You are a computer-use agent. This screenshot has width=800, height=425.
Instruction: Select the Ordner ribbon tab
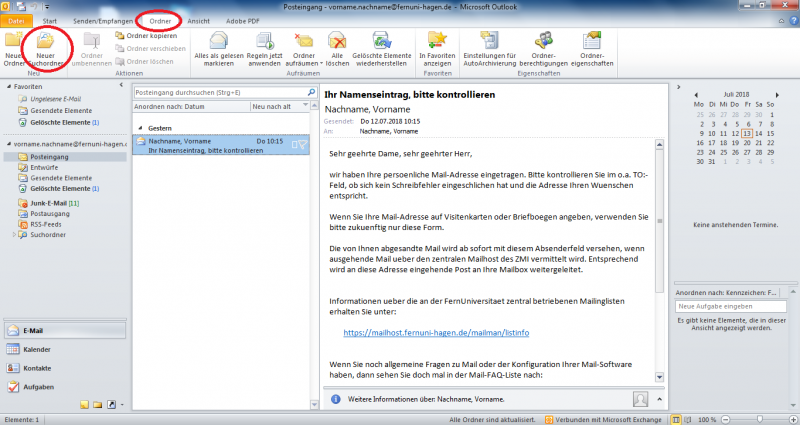(x=160, y=21)
